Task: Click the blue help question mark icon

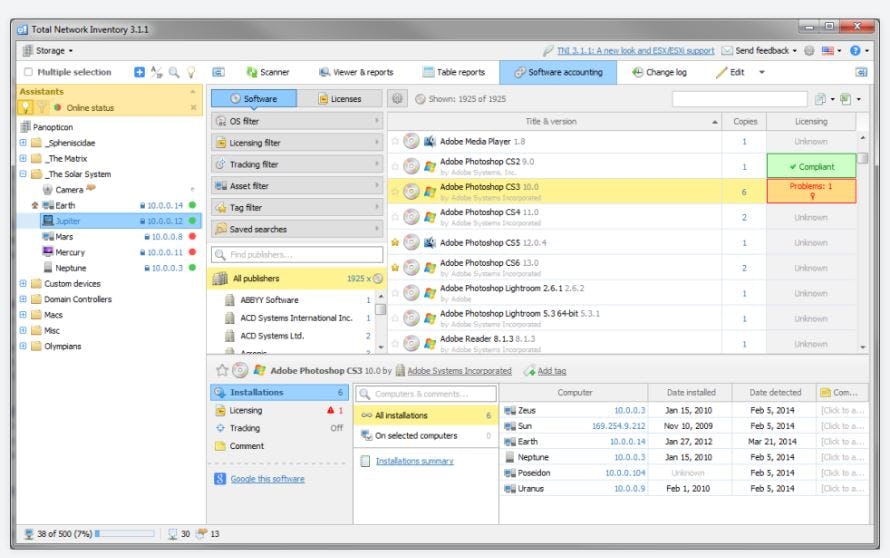Action: pos(855,51)
